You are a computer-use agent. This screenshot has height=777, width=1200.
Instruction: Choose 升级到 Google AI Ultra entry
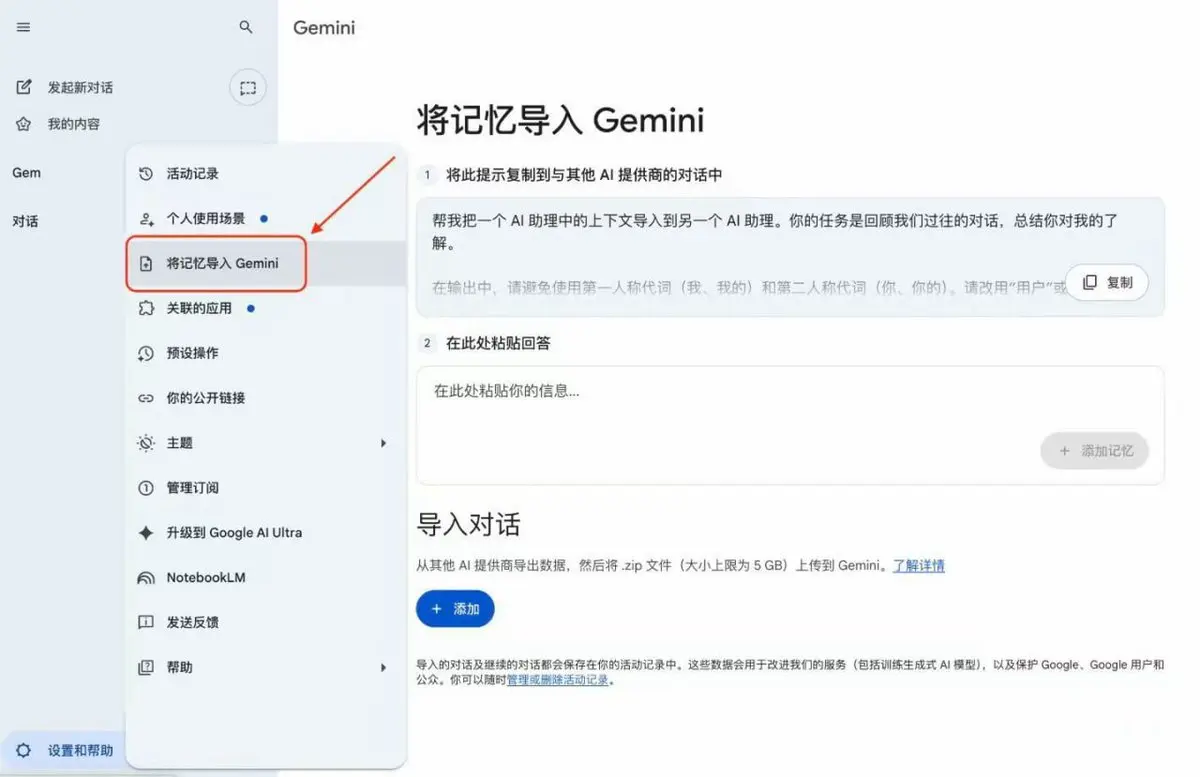(x=265, y=533)
